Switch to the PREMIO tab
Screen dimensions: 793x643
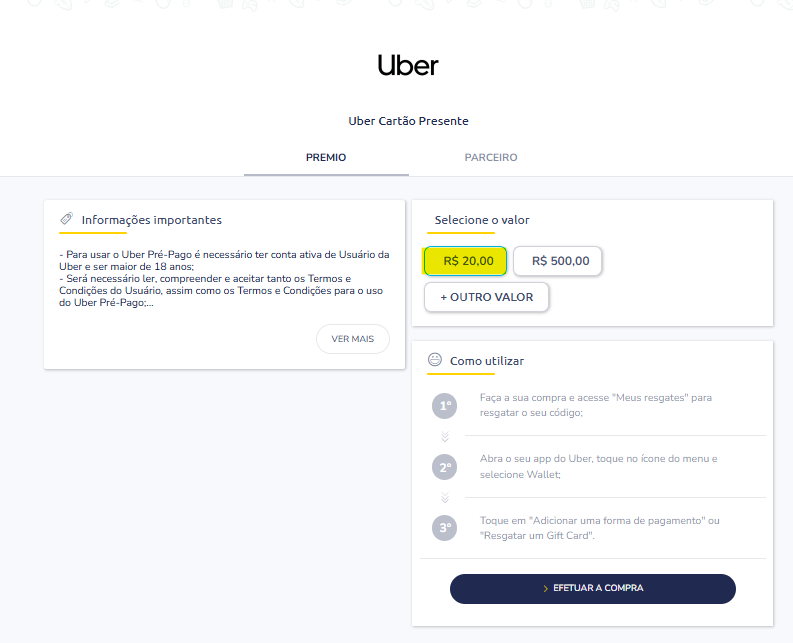(326, 158)
